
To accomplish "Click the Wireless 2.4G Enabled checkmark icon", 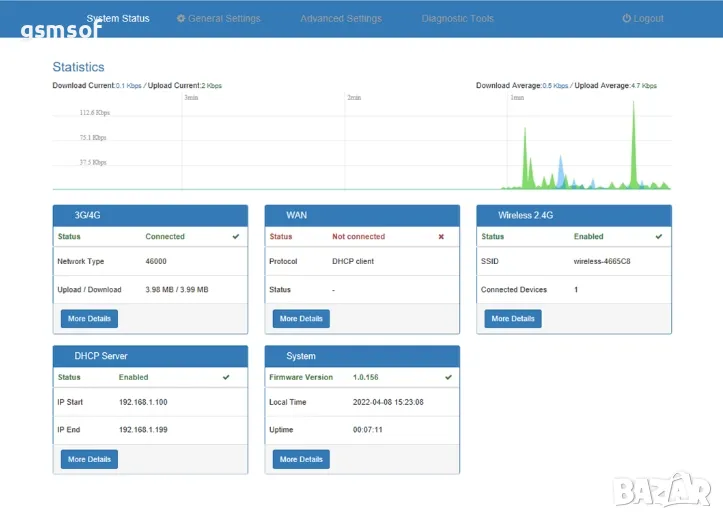I will pyautogui.click(x=658, y=237).
